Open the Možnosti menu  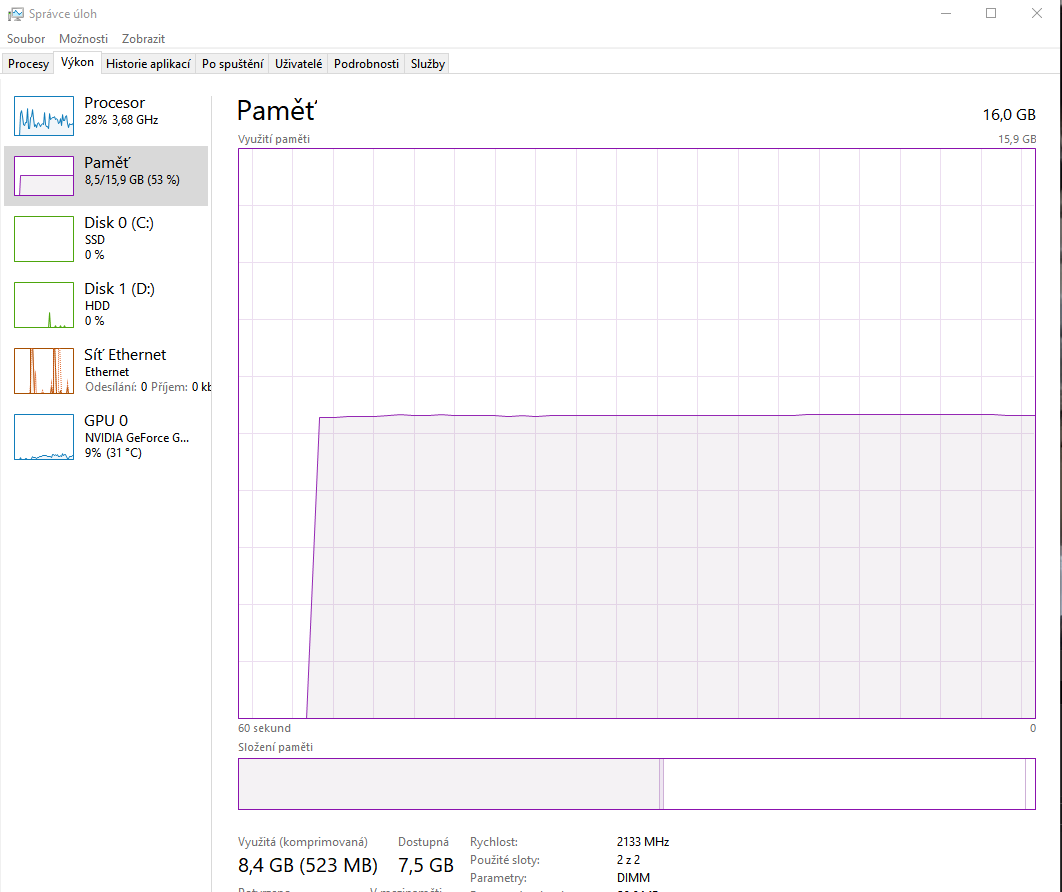(x=83, y=39)
